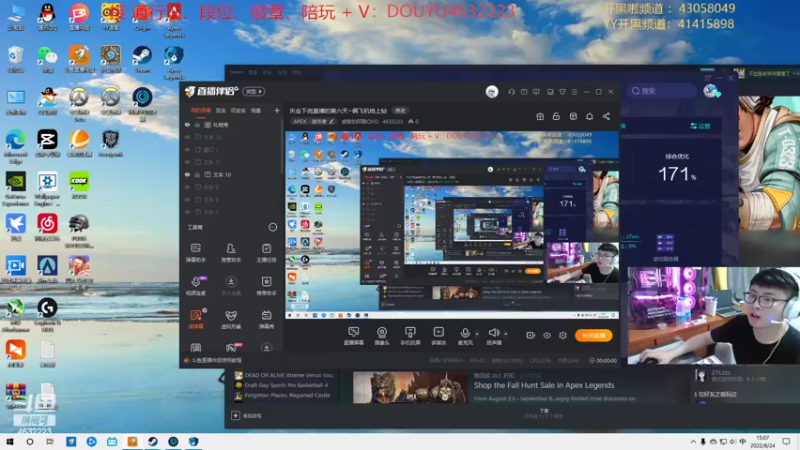Open the WeChat desktop icon

click(47, 59)
